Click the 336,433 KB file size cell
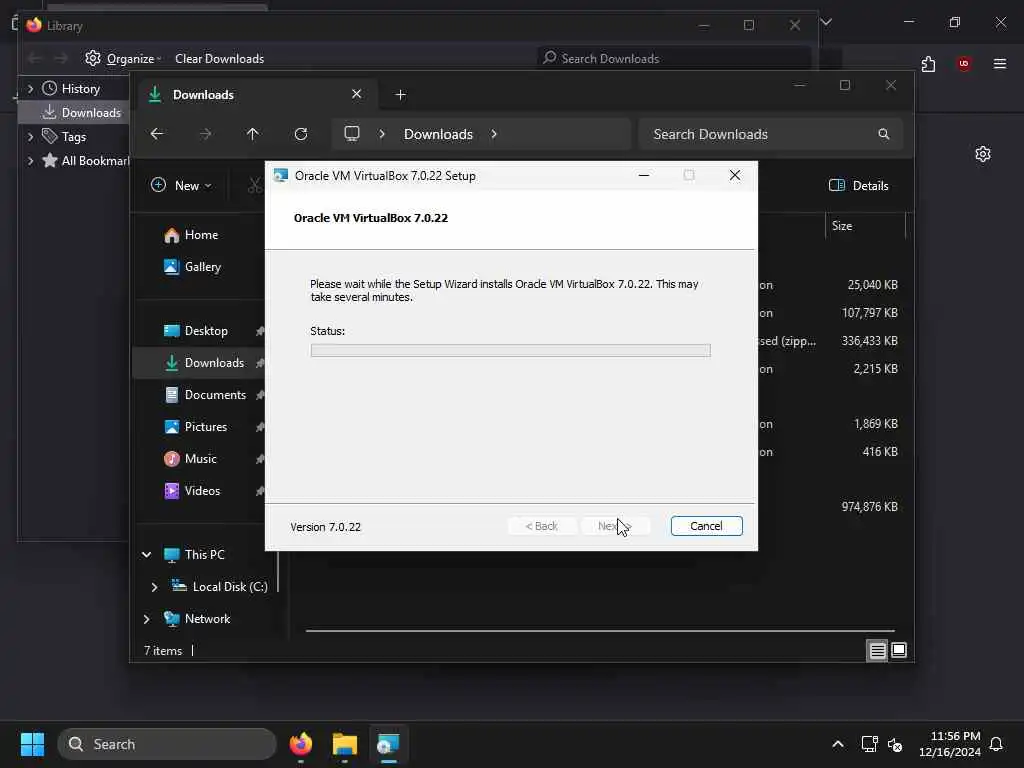This screenshot has height=768, width=1024. (x=869, y=341)
